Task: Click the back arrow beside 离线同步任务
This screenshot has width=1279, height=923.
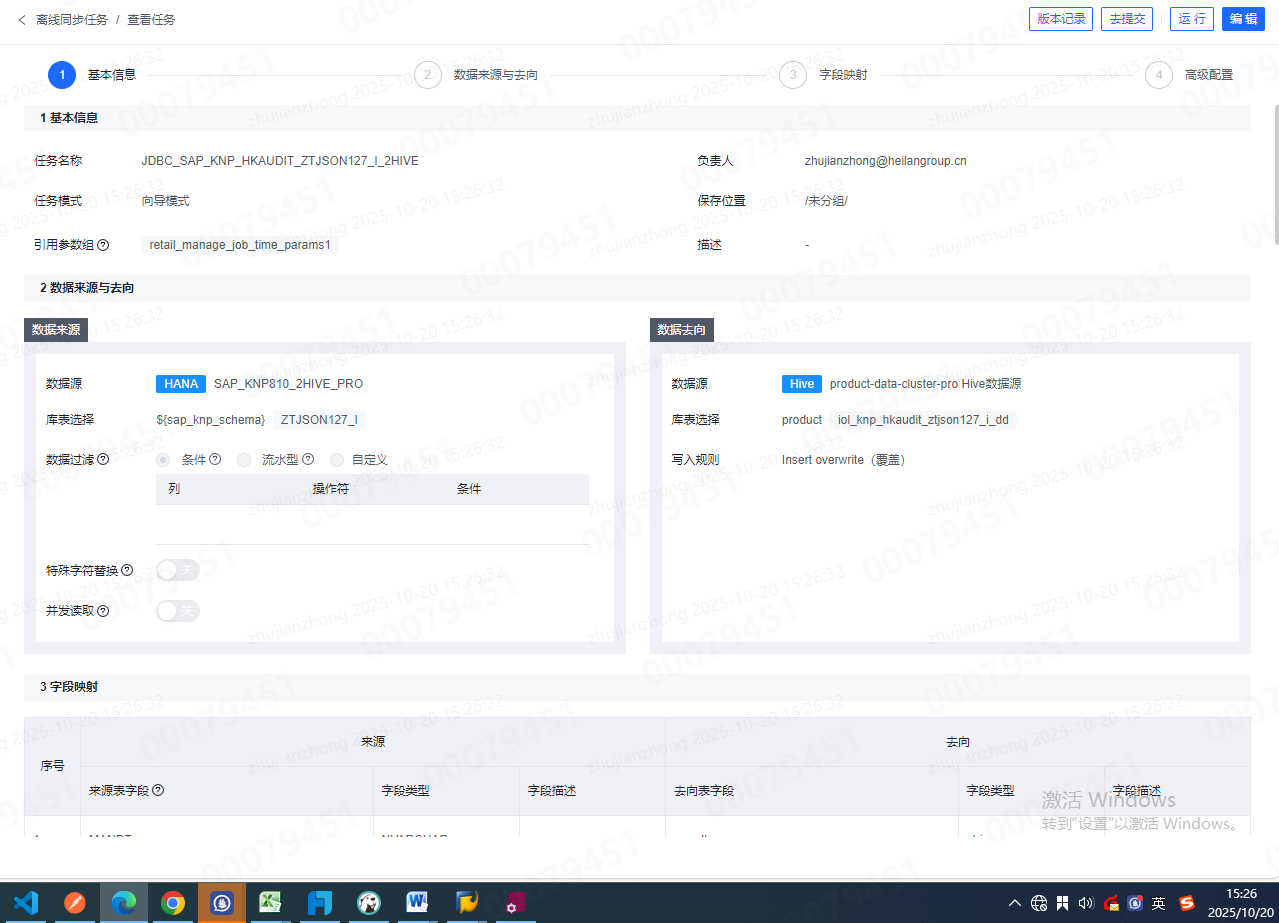Action: click(22, 19)
